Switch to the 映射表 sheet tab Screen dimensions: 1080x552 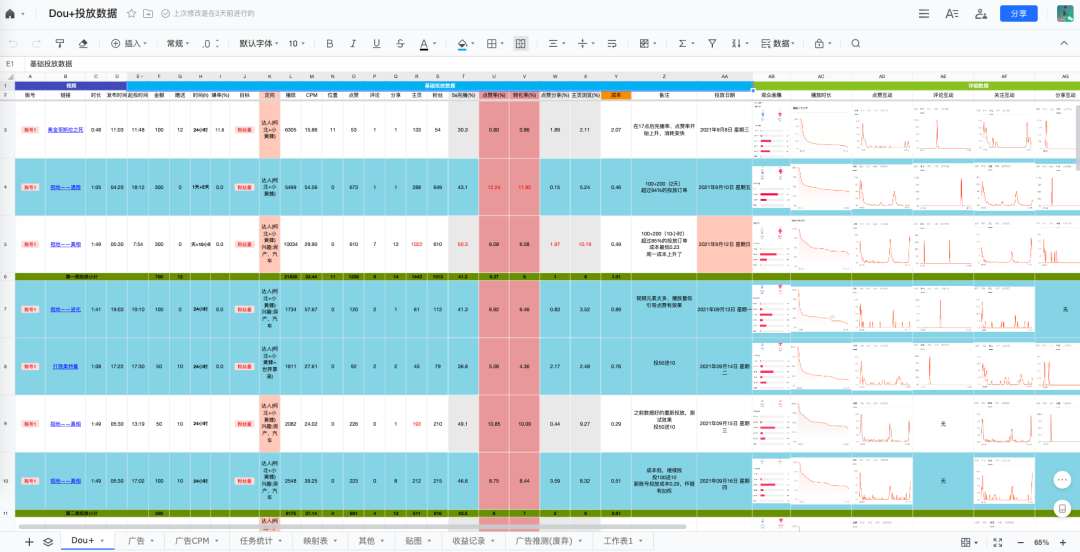point(320,541)
